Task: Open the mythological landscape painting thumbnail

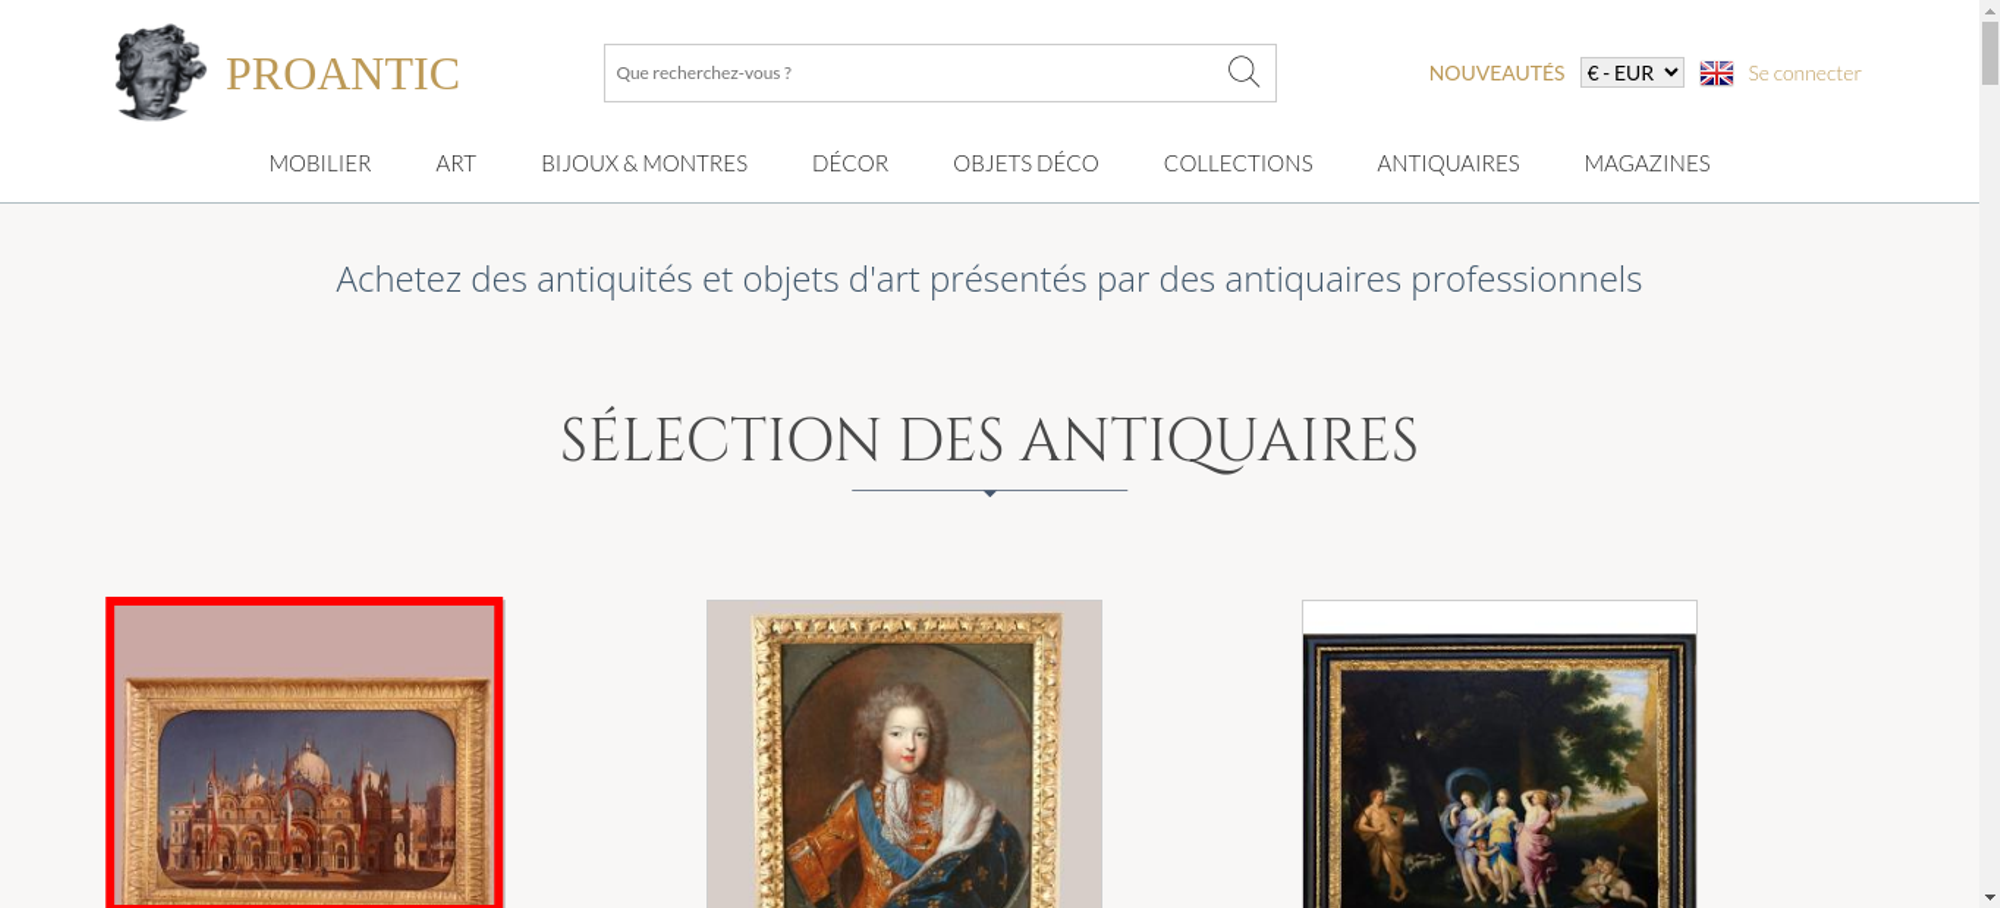Action: pos(1499,754)
